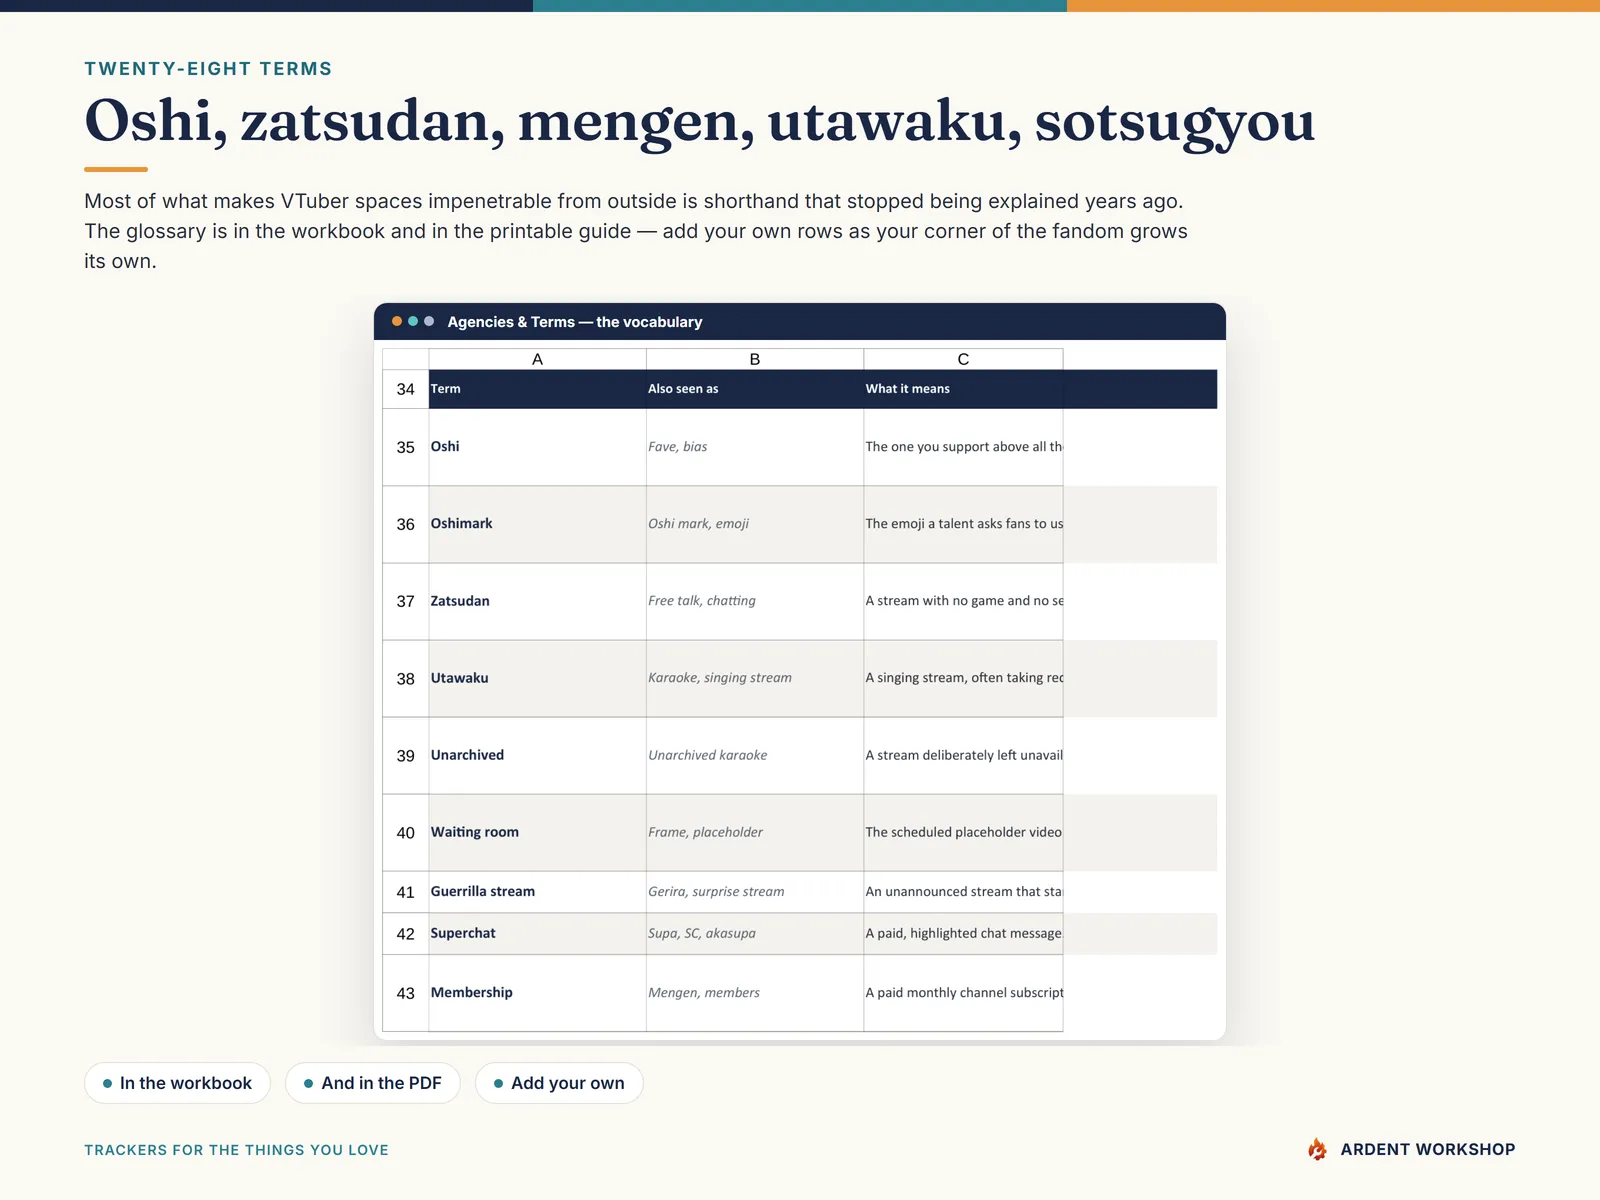Click the 'Karaoke, singing stream' cell
The width and height of the screenshot is (1600, 1200).
tap(755, 678)
